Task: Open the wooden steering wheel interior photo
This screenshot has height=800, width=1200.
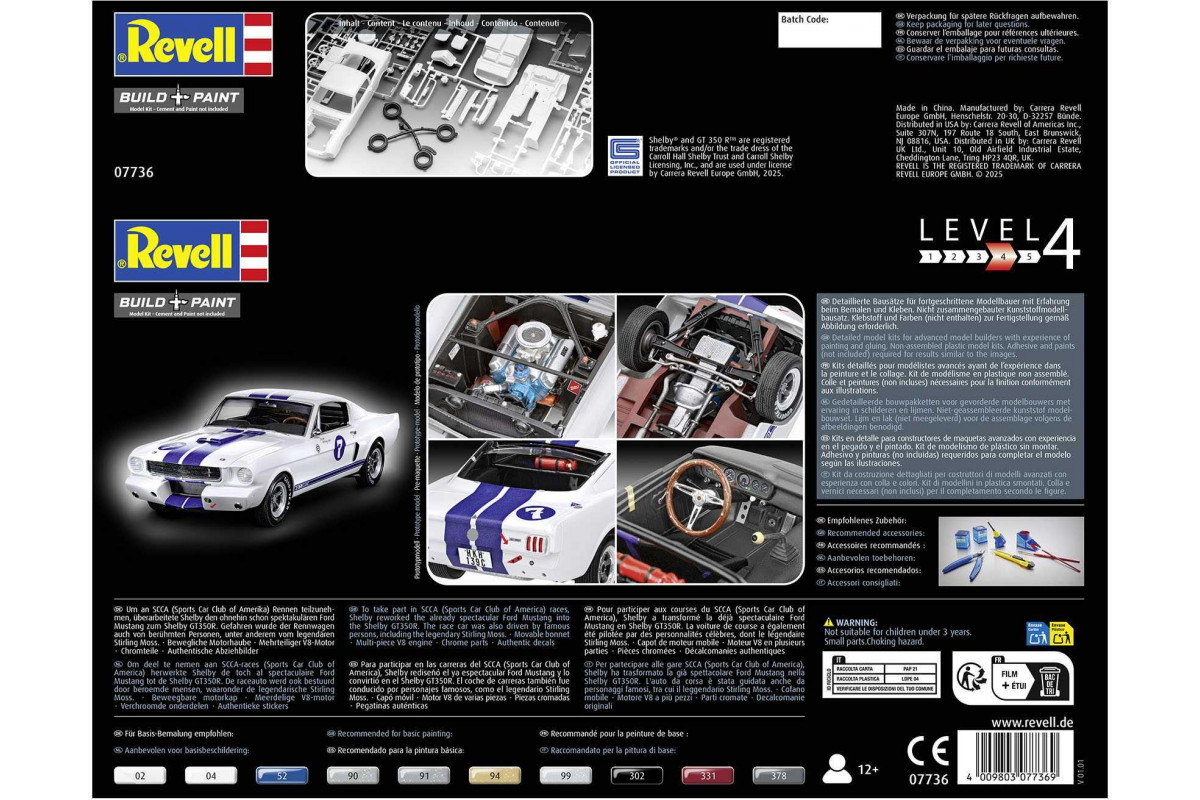Action: 709,512
